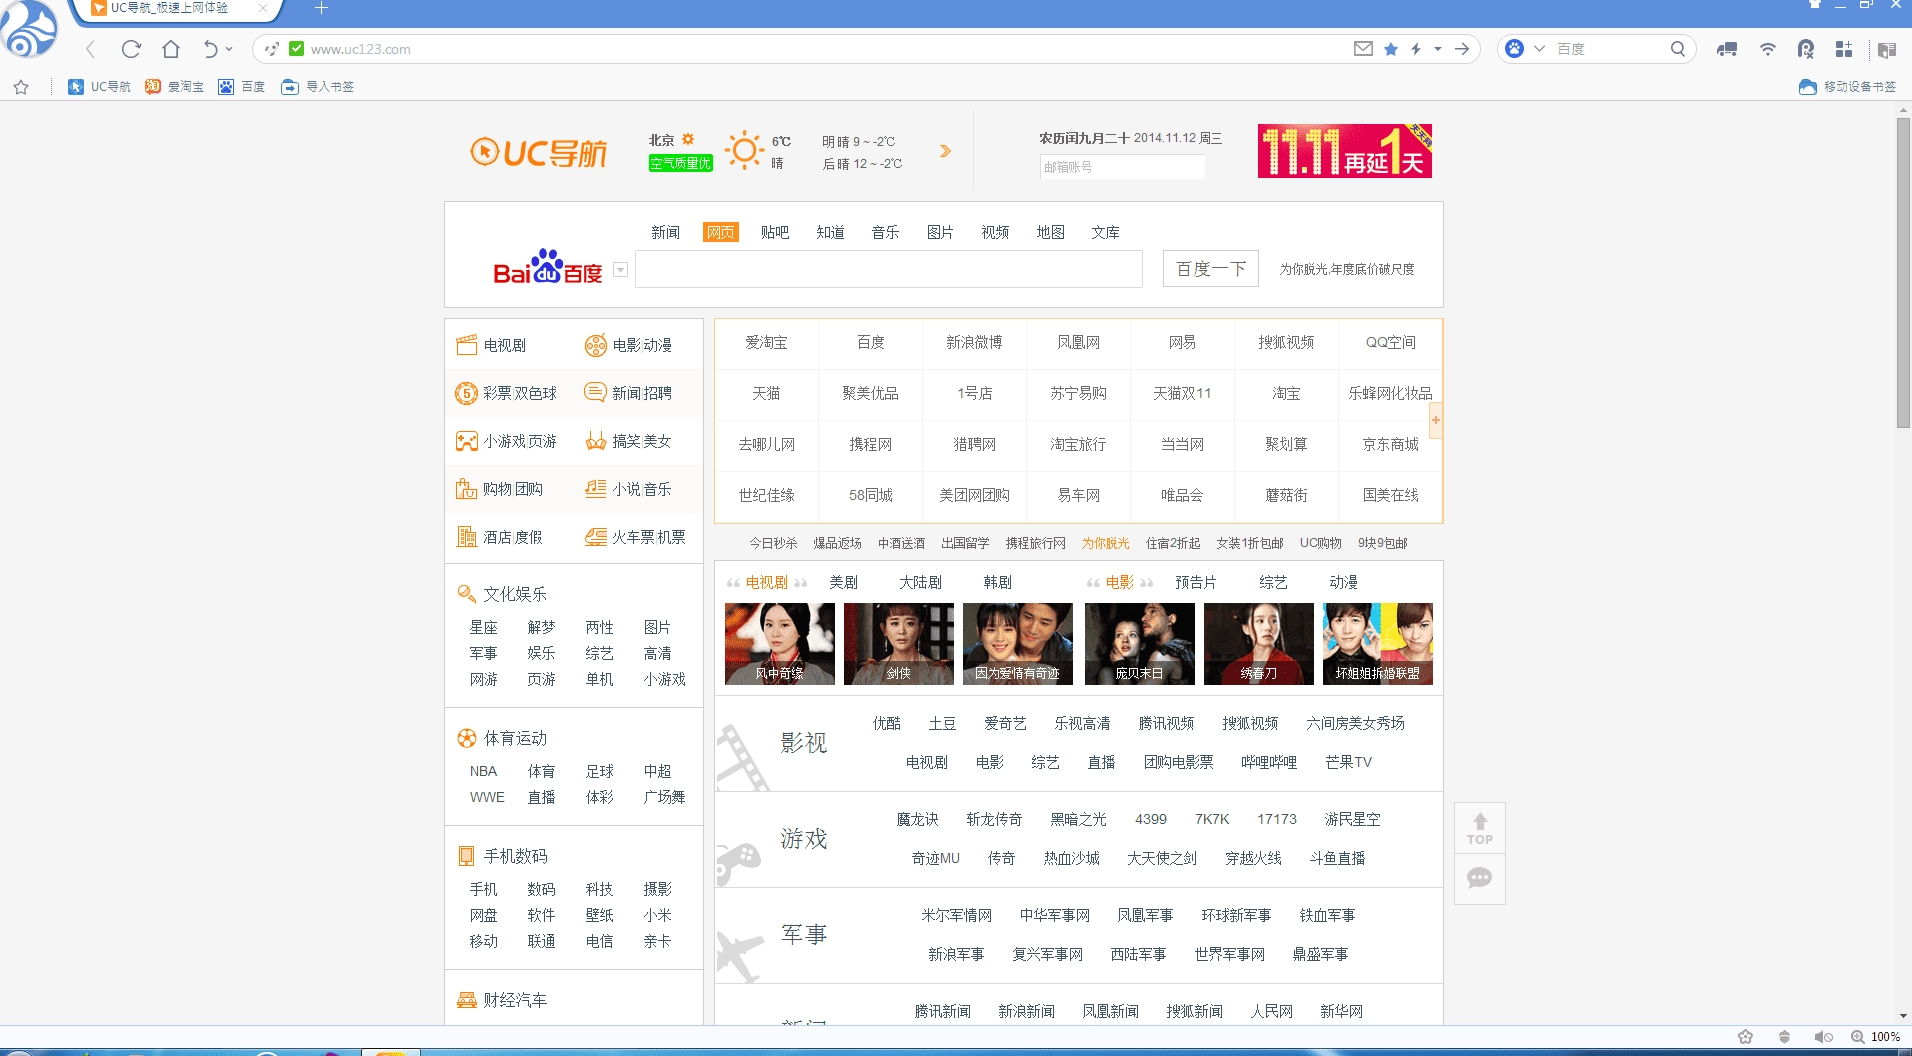Select the 预告片 category tab
Viewport: 1912px width, 1056px height.
1196,582
